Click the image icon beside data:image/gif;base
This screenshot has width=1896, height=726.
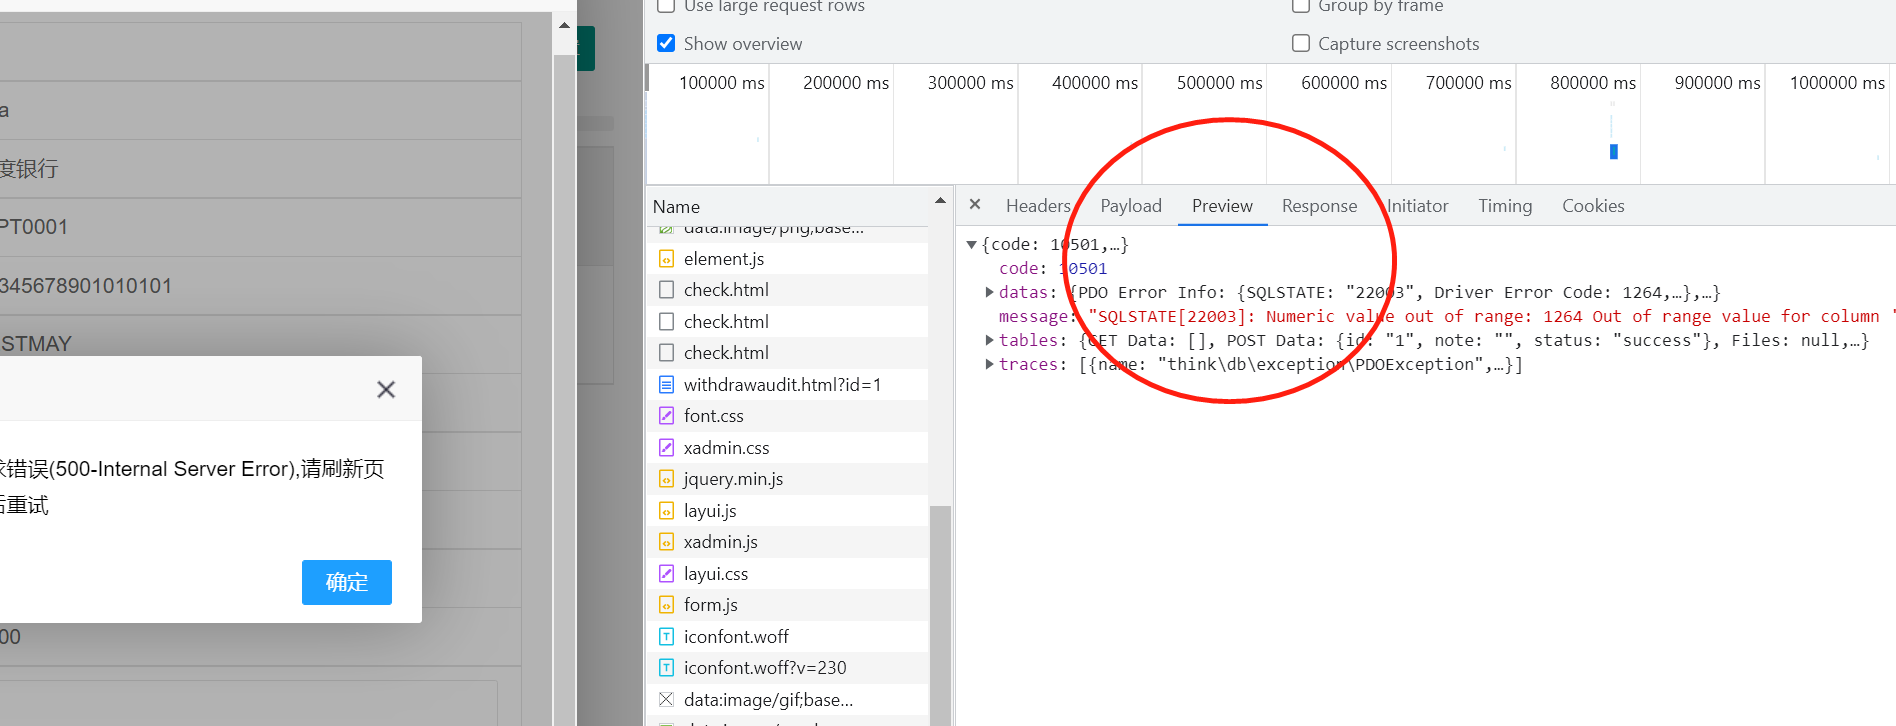click(666, 700)
